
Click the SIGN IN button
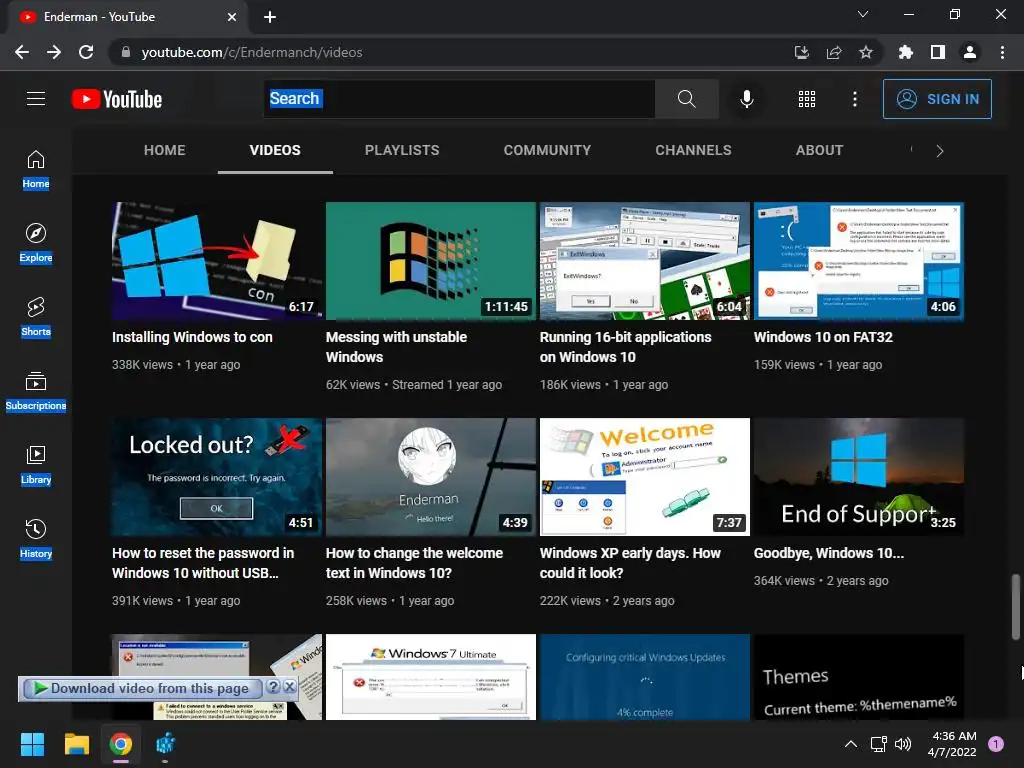point(937,99)
